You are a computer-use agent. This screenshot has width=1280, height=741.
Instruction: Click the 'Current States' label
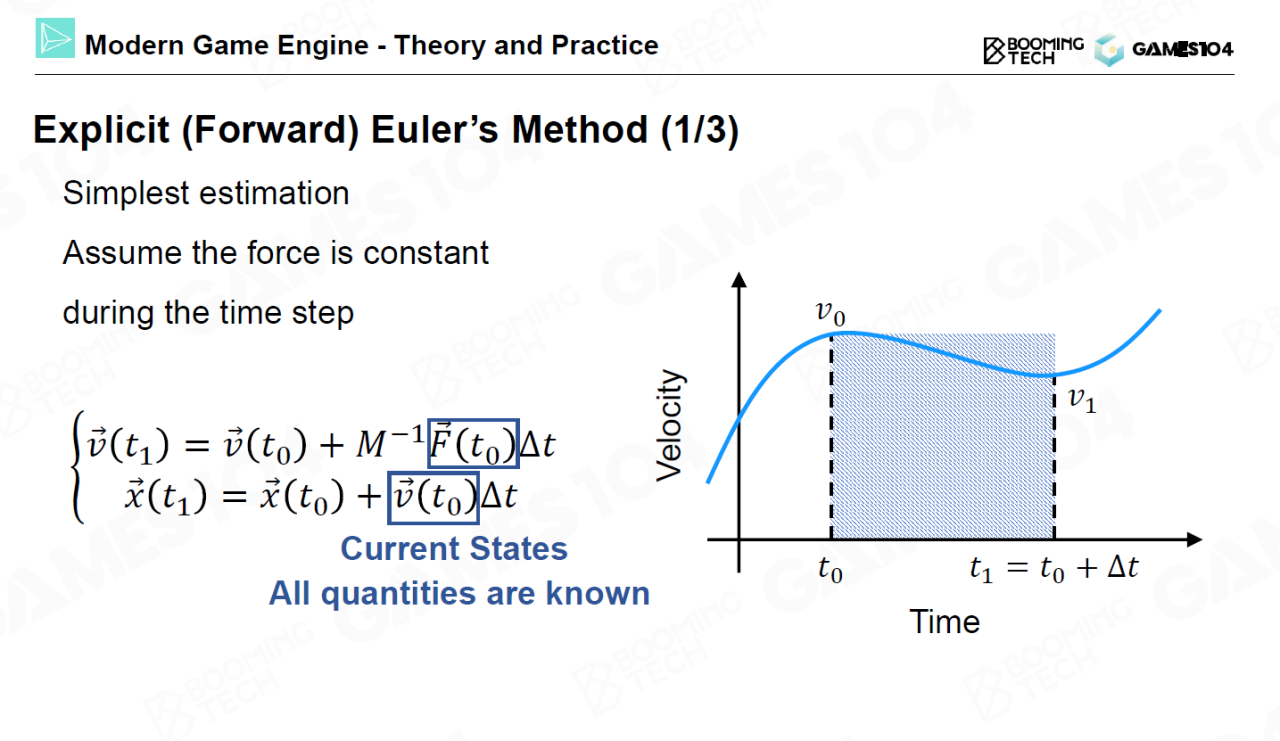point(454,548)
